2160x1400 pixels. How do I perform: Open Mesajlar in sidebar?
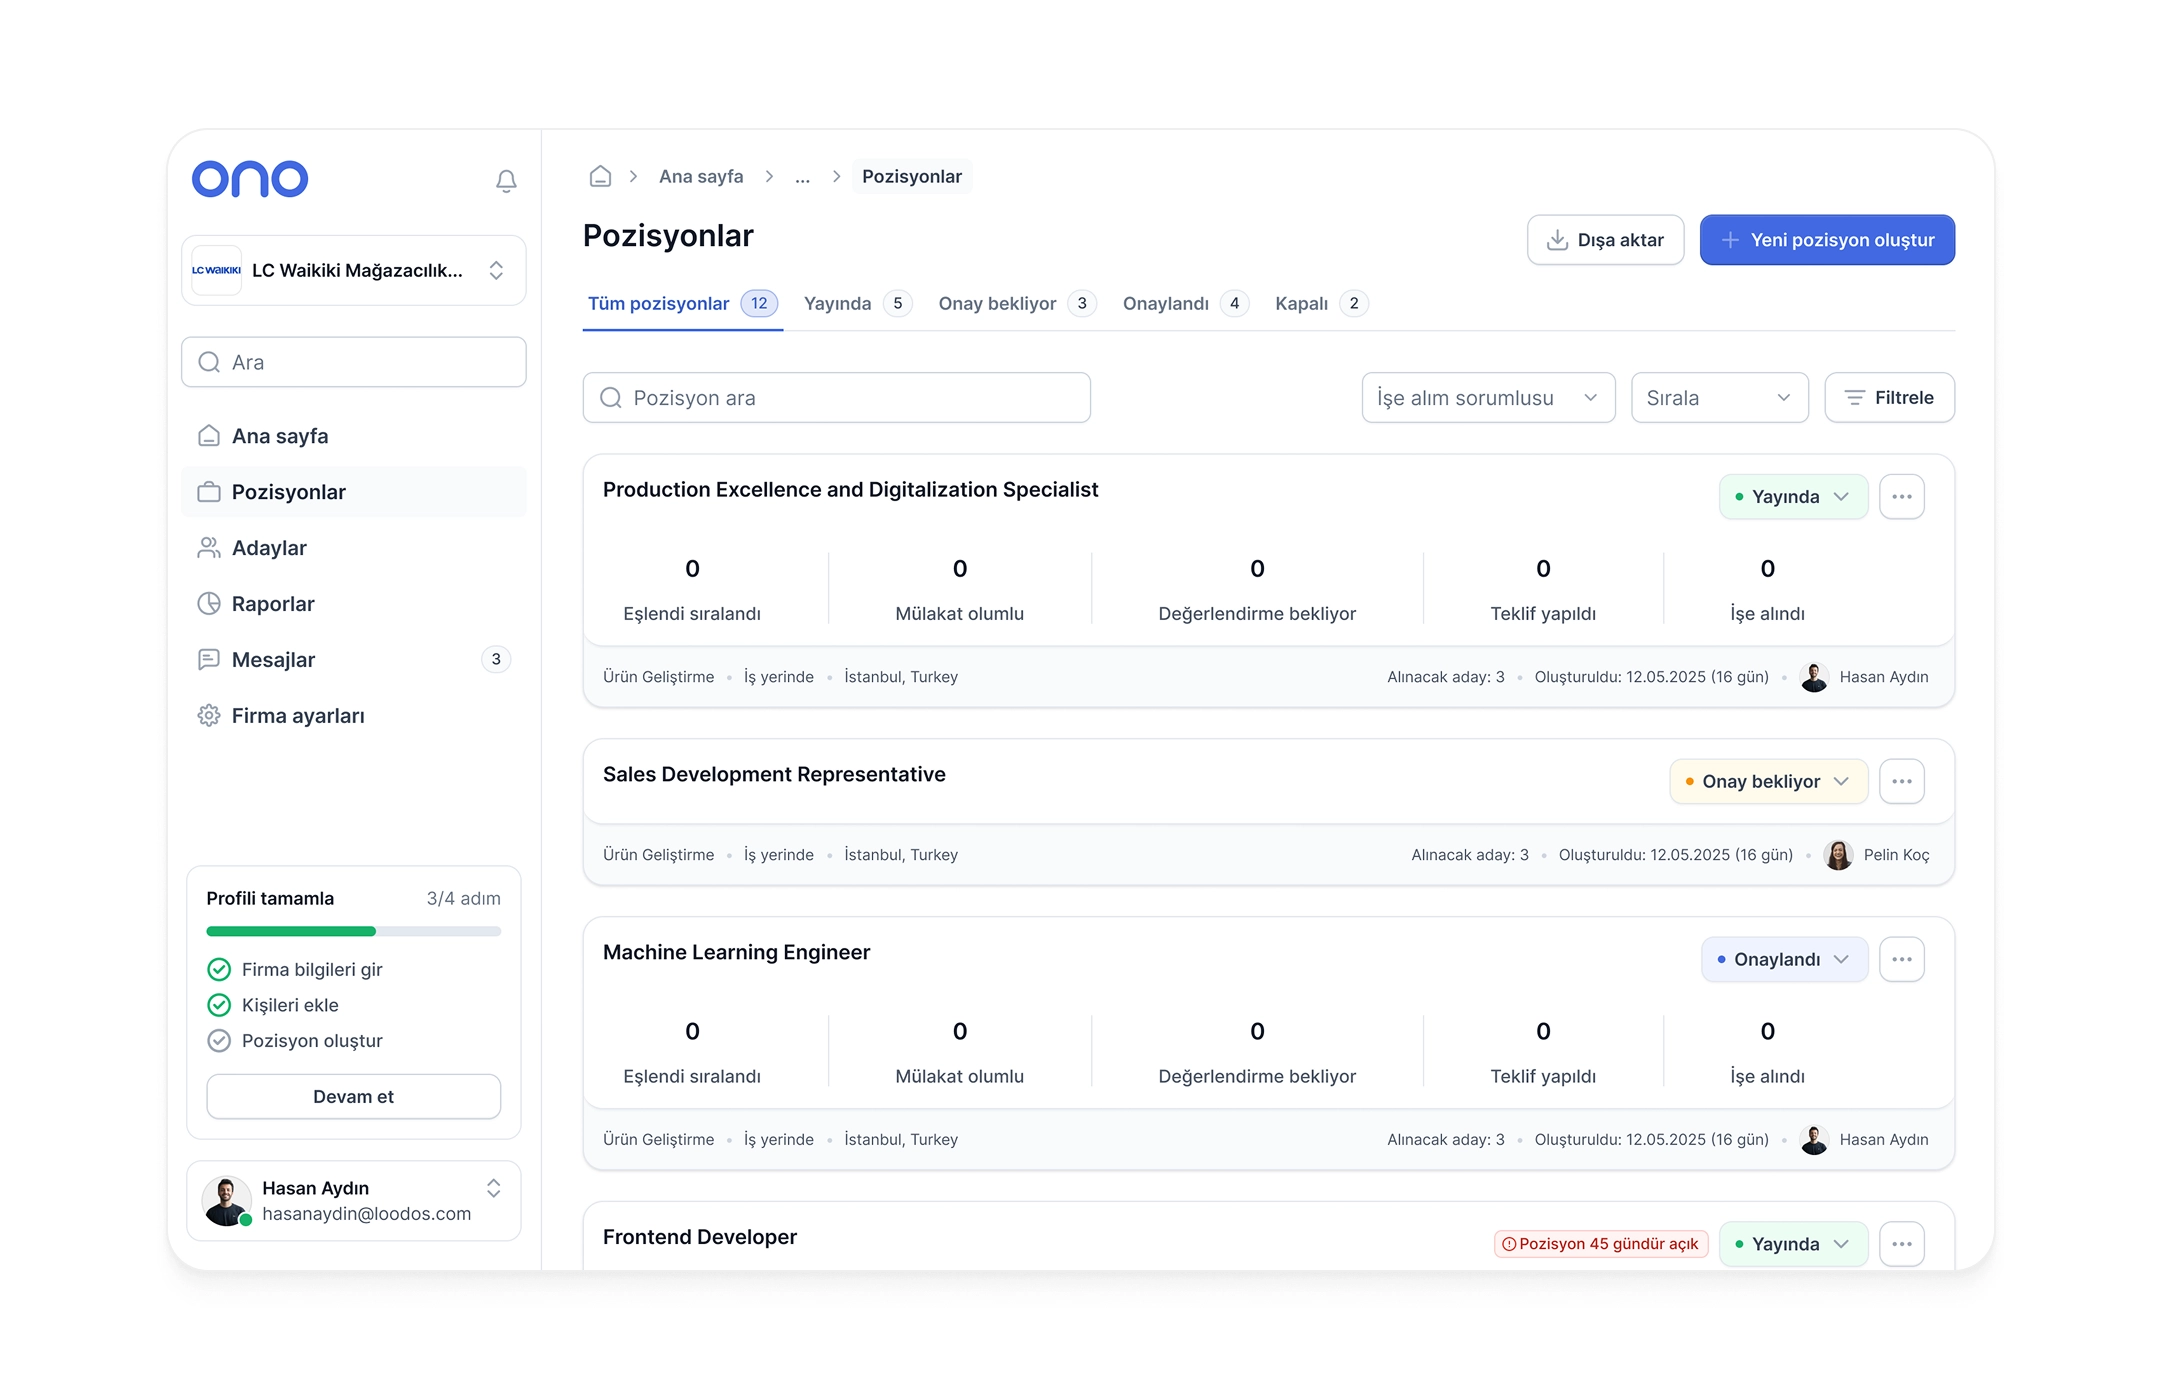point(273,660)
